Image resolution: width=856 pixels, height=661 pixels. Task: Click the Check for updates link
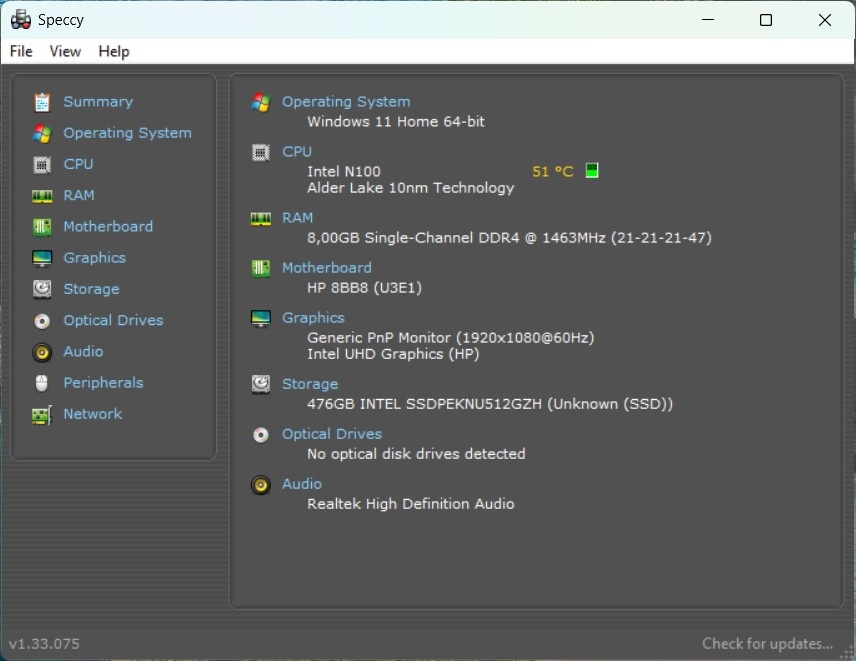point(766,643)
